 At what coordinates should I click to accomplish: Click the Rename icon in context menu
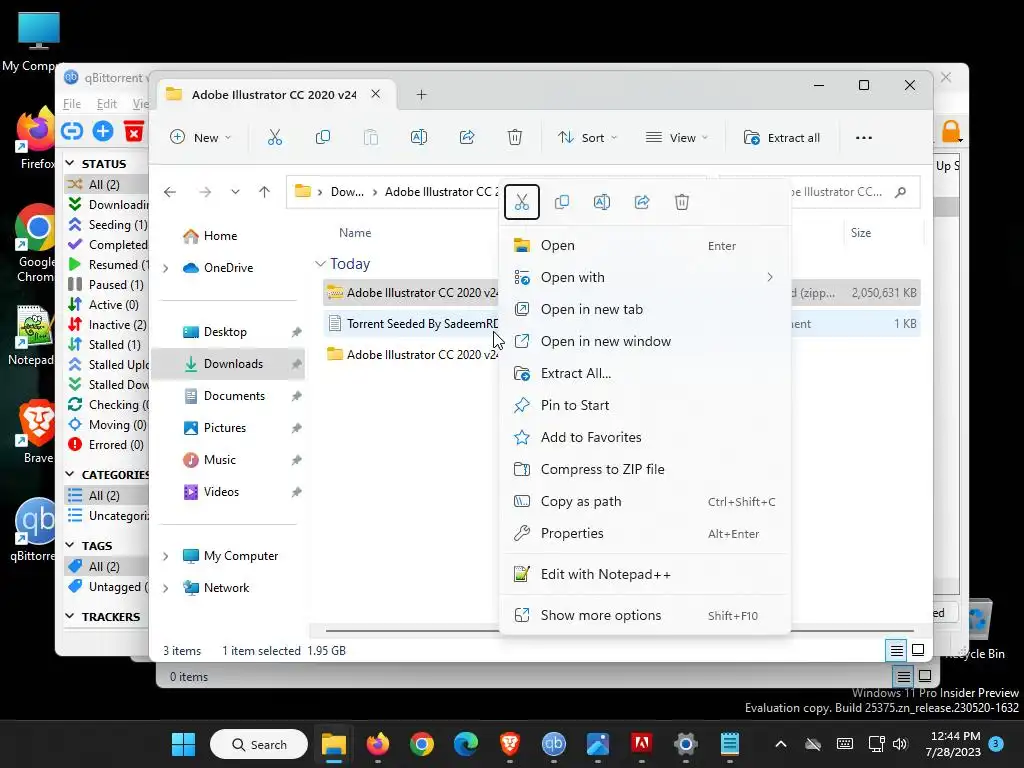(x=601, y=202)
